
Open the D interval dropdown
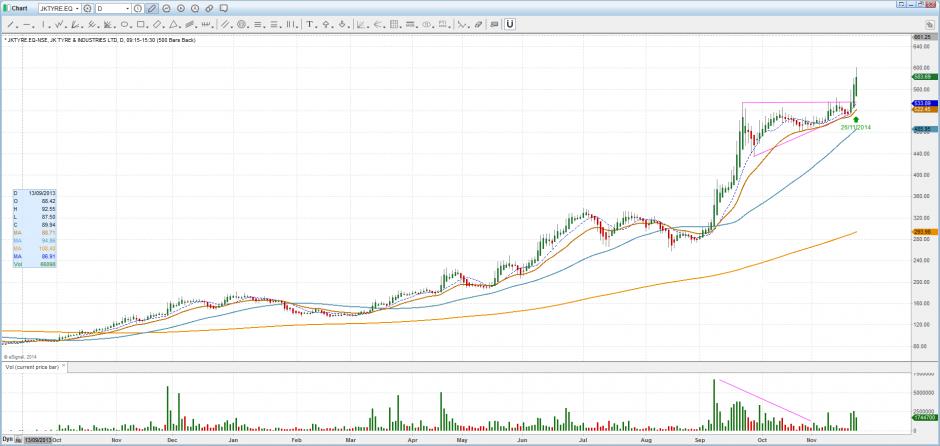point(127,8)
